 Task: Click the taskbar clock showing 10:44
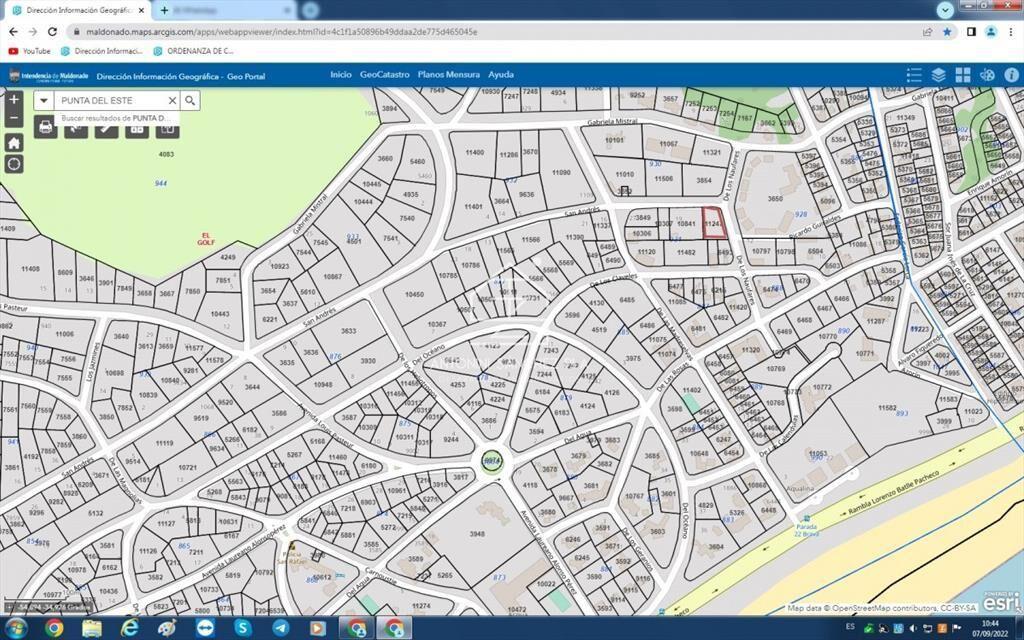coord(990,628)
